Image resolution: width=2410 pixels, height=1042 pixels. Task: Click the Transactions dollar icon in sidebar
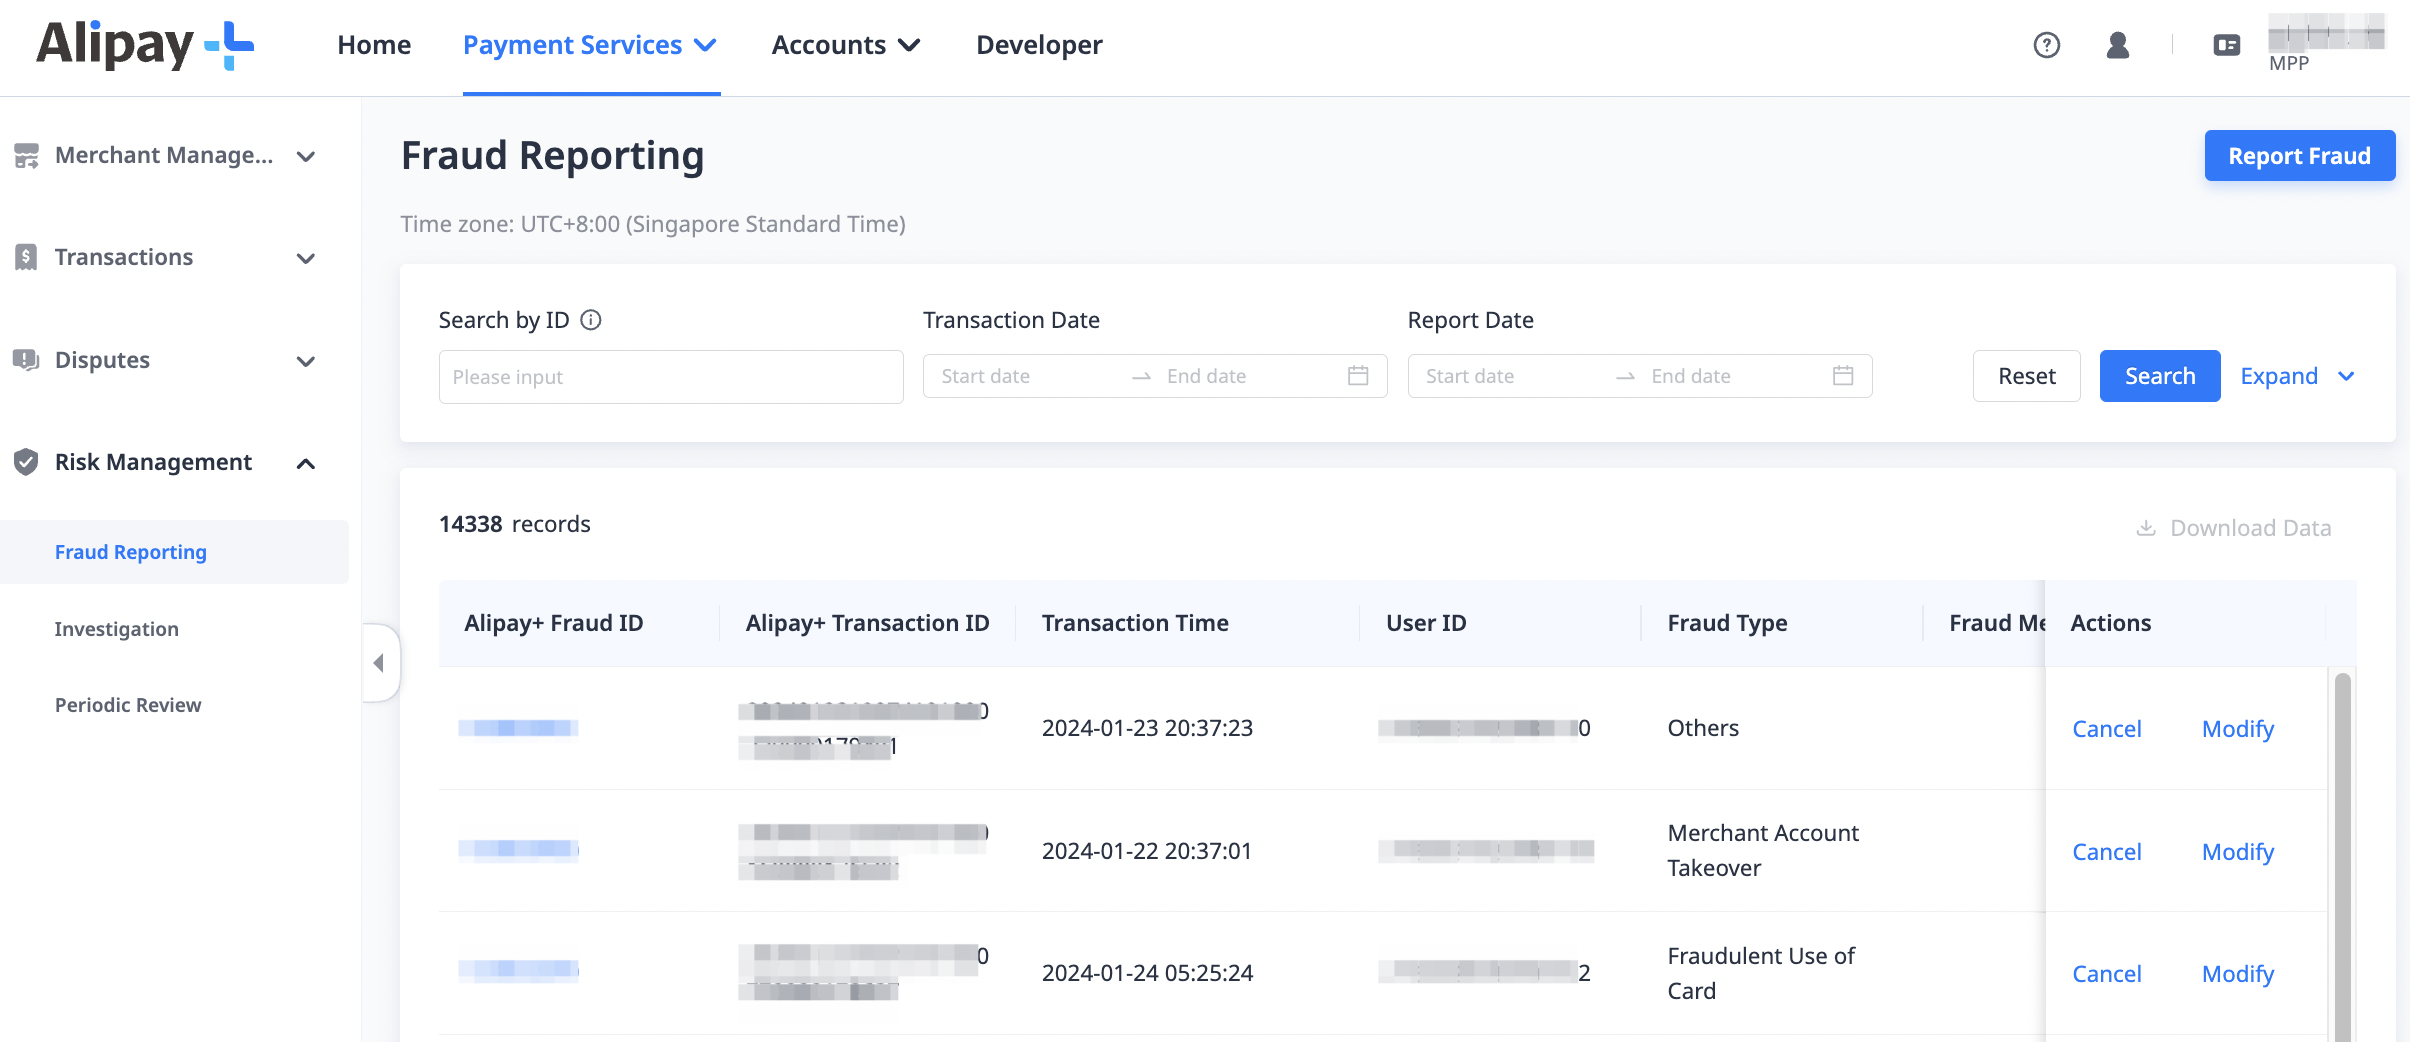tap(27, 257)
